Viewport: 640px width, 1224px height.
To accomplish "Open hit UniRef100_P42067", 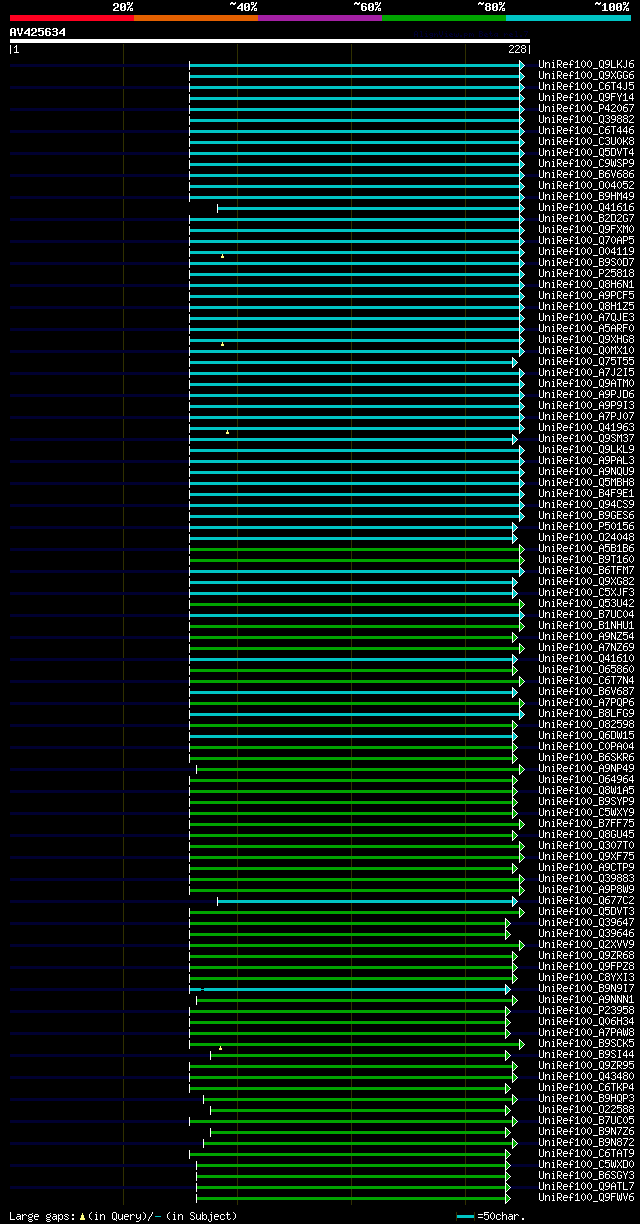I will 586,108.
